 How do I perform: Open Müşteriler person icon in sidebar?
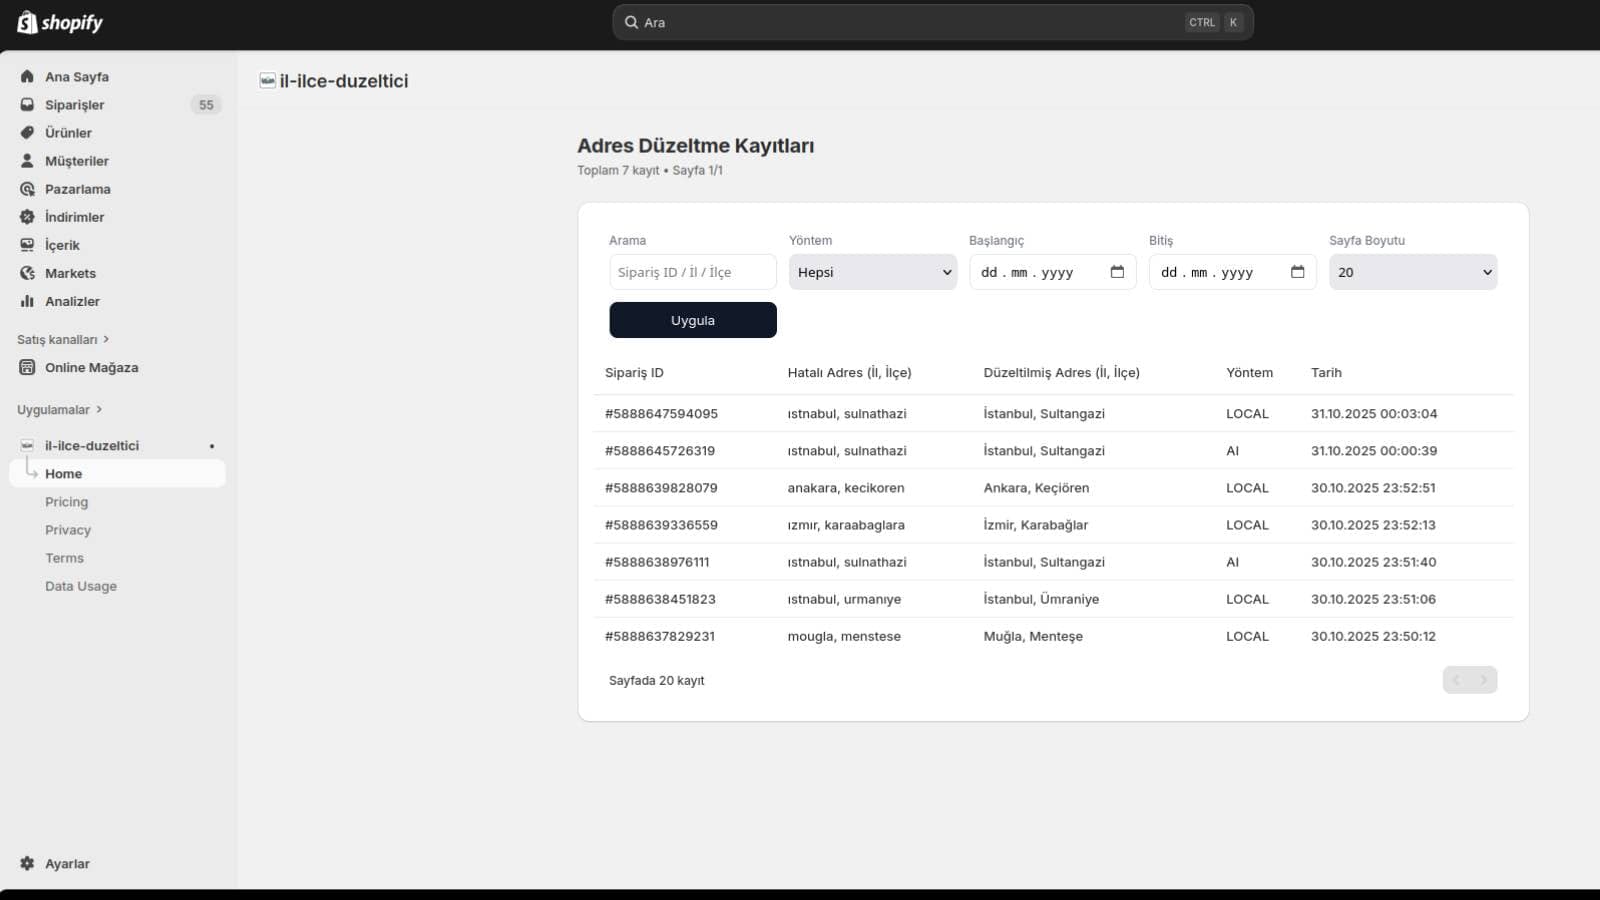[27, 160]
